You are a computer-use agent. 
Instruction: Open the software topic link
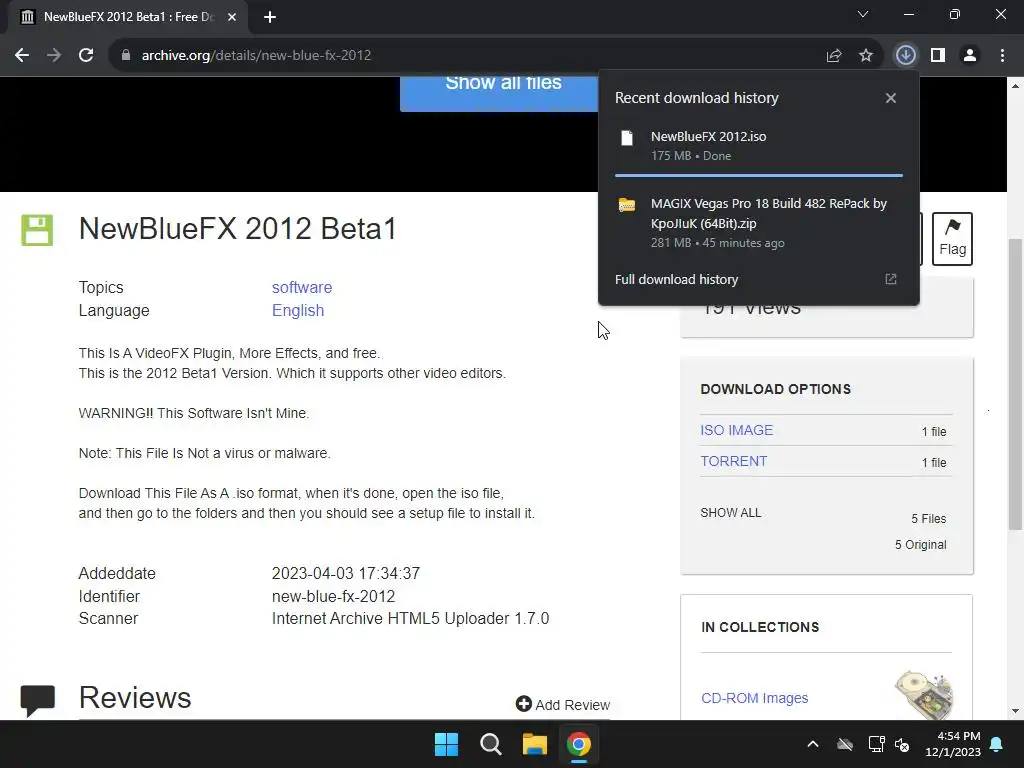(x=302, y=287)
